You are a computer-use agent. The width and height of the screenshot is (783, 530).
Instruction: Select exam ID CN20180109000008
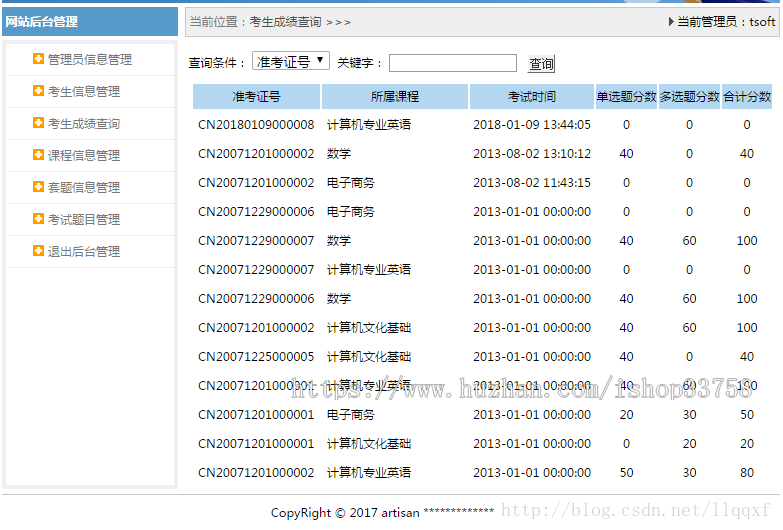[256, 124]
